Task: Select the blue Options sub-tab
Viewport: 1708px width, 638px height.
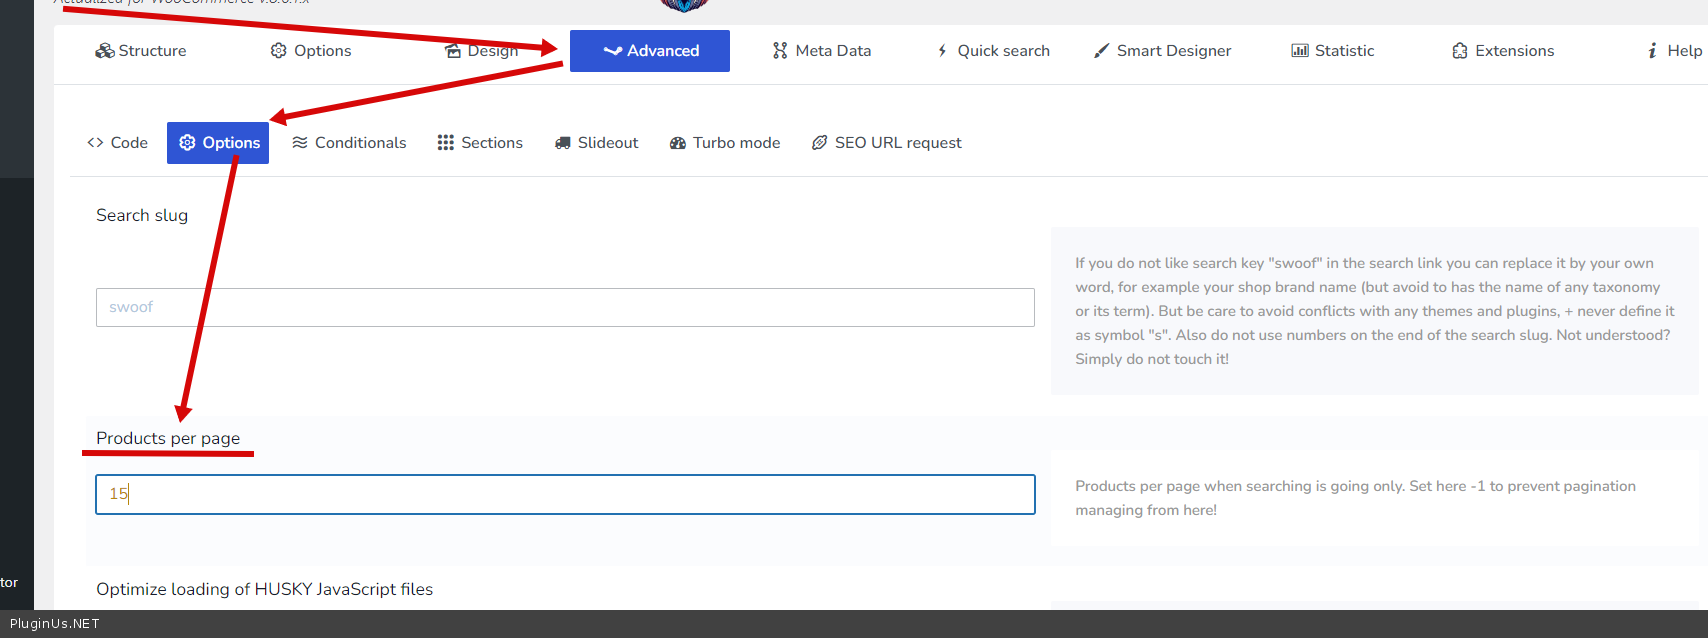Action: coord(218,143)
